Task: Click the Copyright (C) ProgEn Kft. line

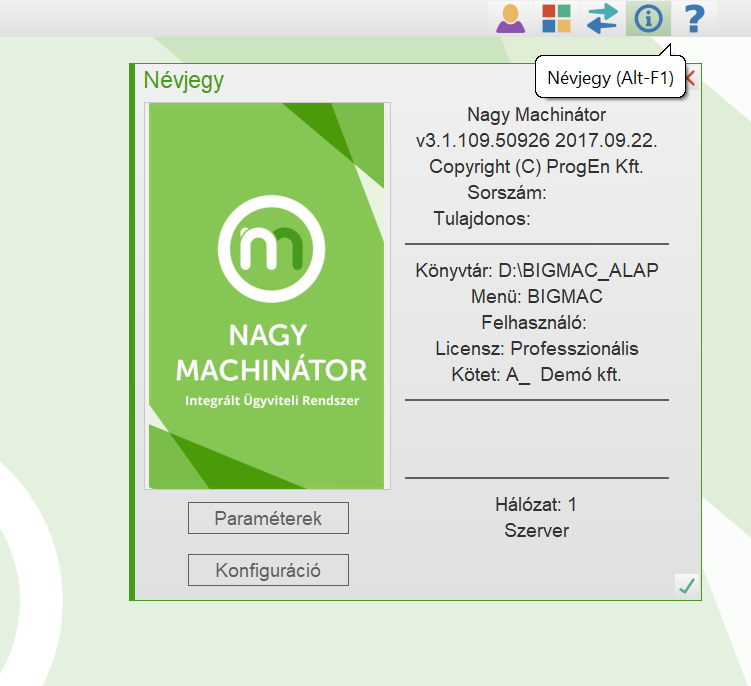Action: coord(536,167)
